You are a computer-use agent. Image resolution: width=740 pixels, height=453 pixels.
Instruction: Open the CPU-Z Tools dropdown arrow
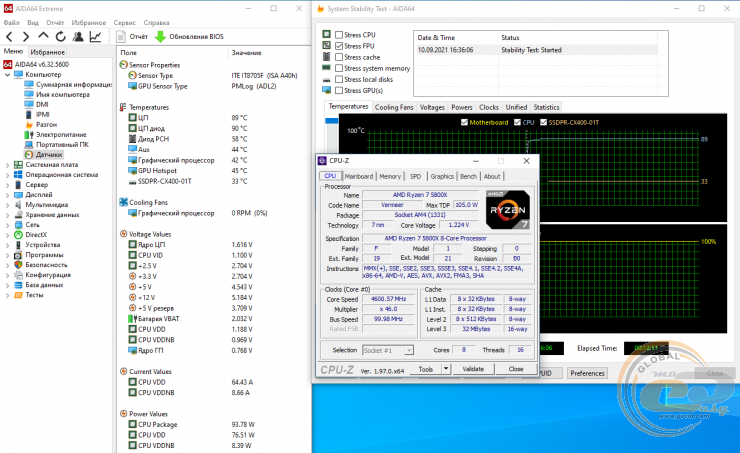pos(446,369)
